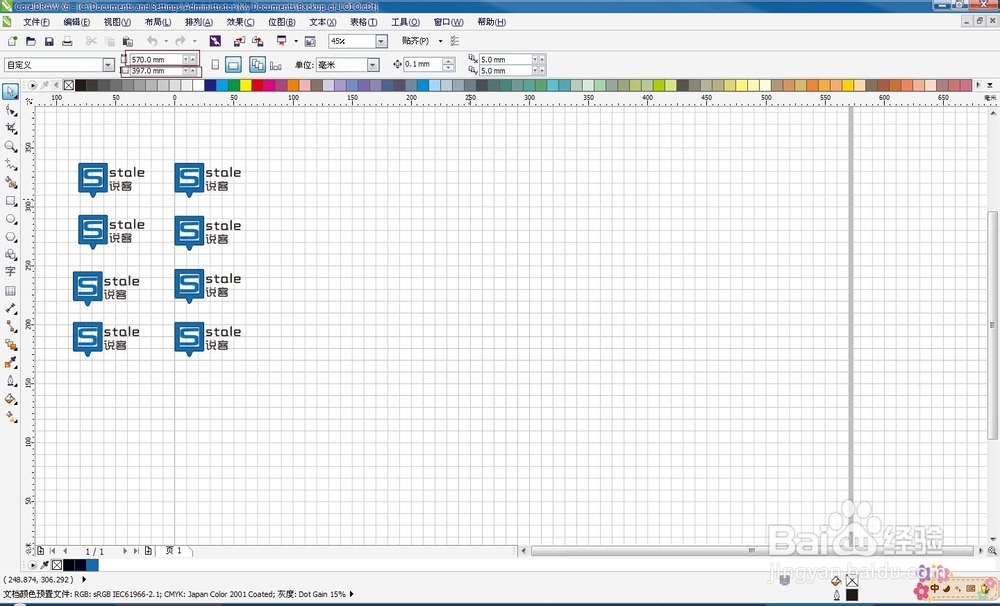Select the Text tool (字)
The image size is (1000, 606).
10,272
